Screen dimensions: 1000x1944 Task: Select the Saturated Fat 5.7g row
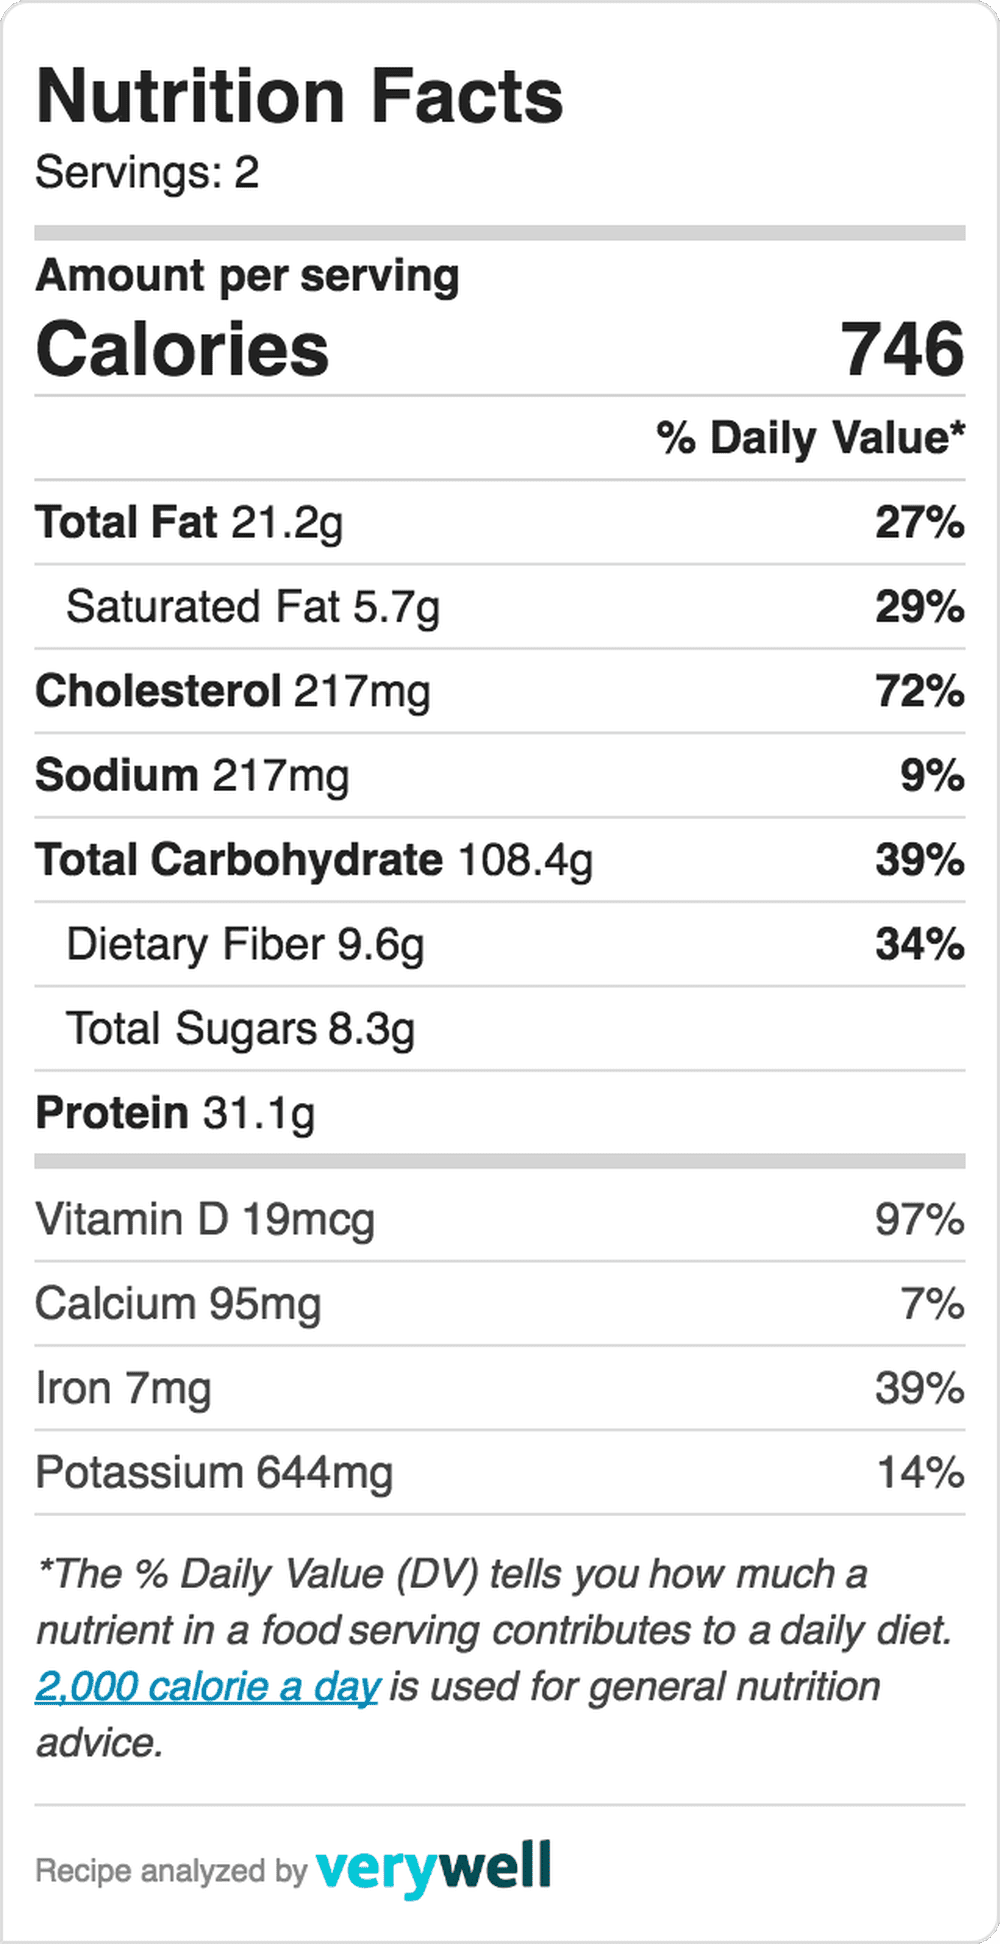pyautogui.click(x=500, y=607)
